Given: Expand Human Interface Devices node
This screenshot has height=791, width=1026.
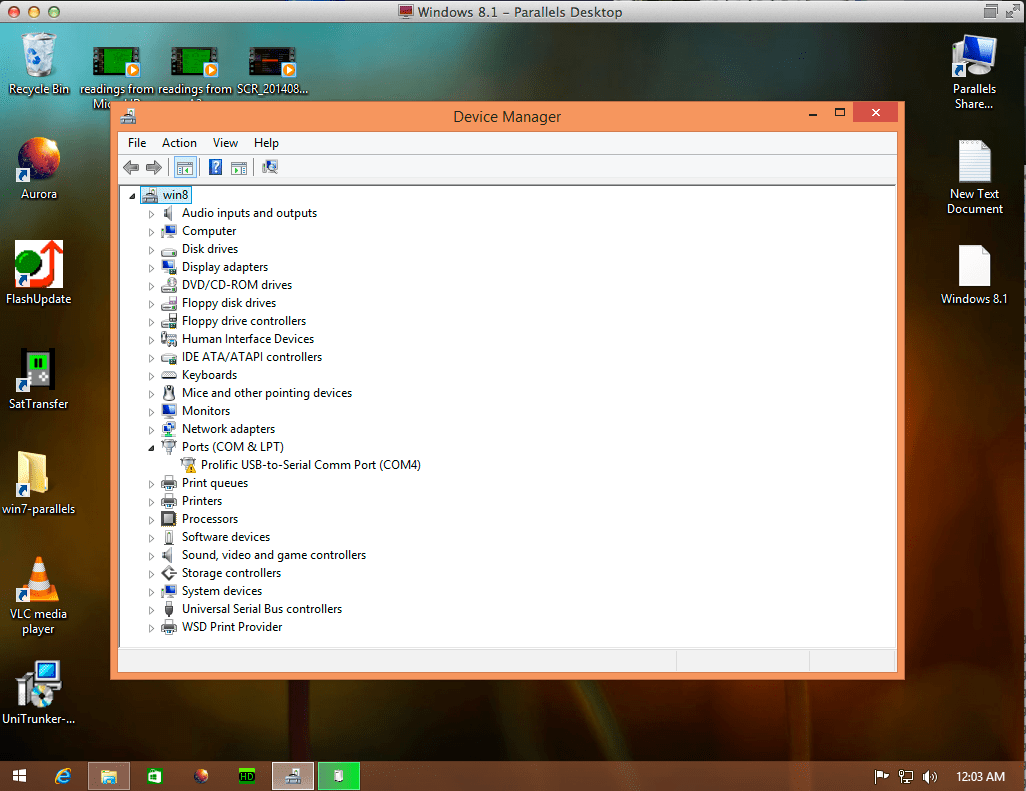Looking at the screenshot, I should click(151, 340).
